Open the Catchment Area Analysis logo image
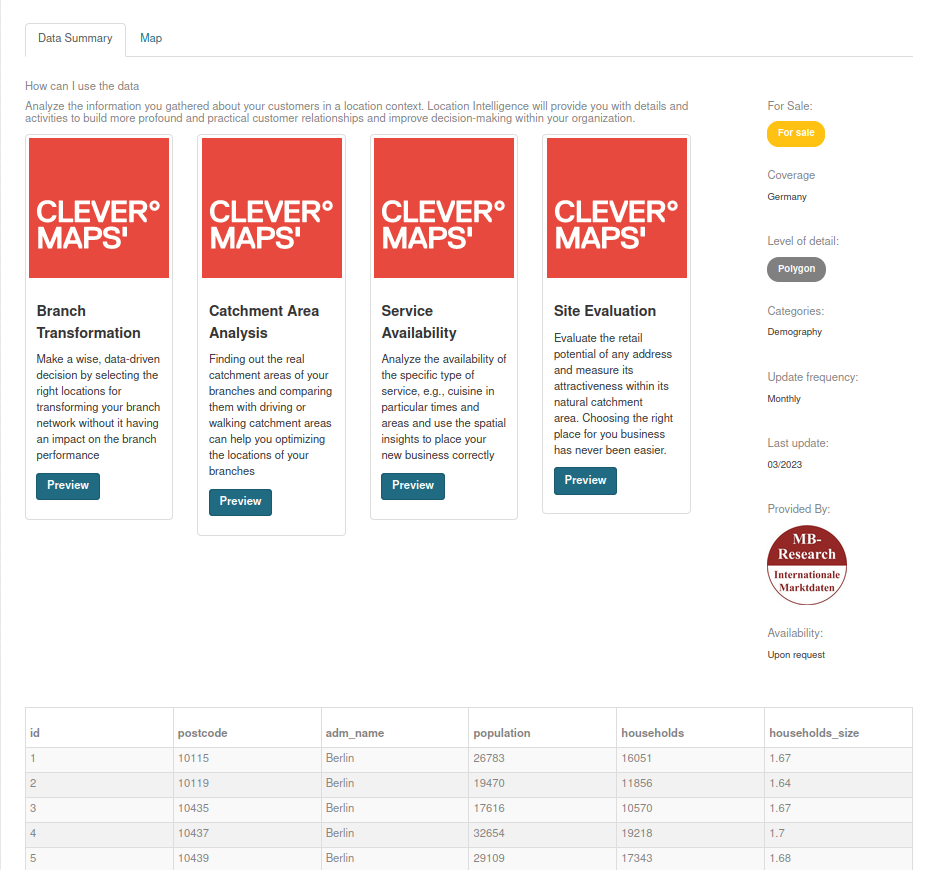 [x=271, y=208]
